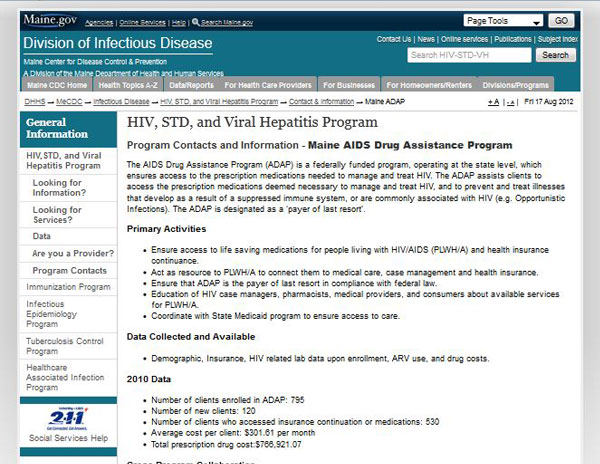The image size is (600, 464).
Task: Open the Contact Us link
Action: pos(394,39)
